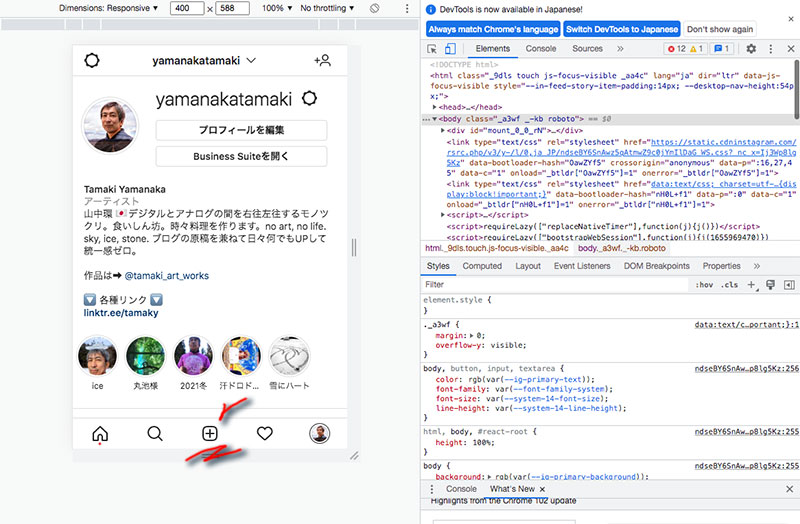Toggle the device toolbar icon

(x=450, y=49)
